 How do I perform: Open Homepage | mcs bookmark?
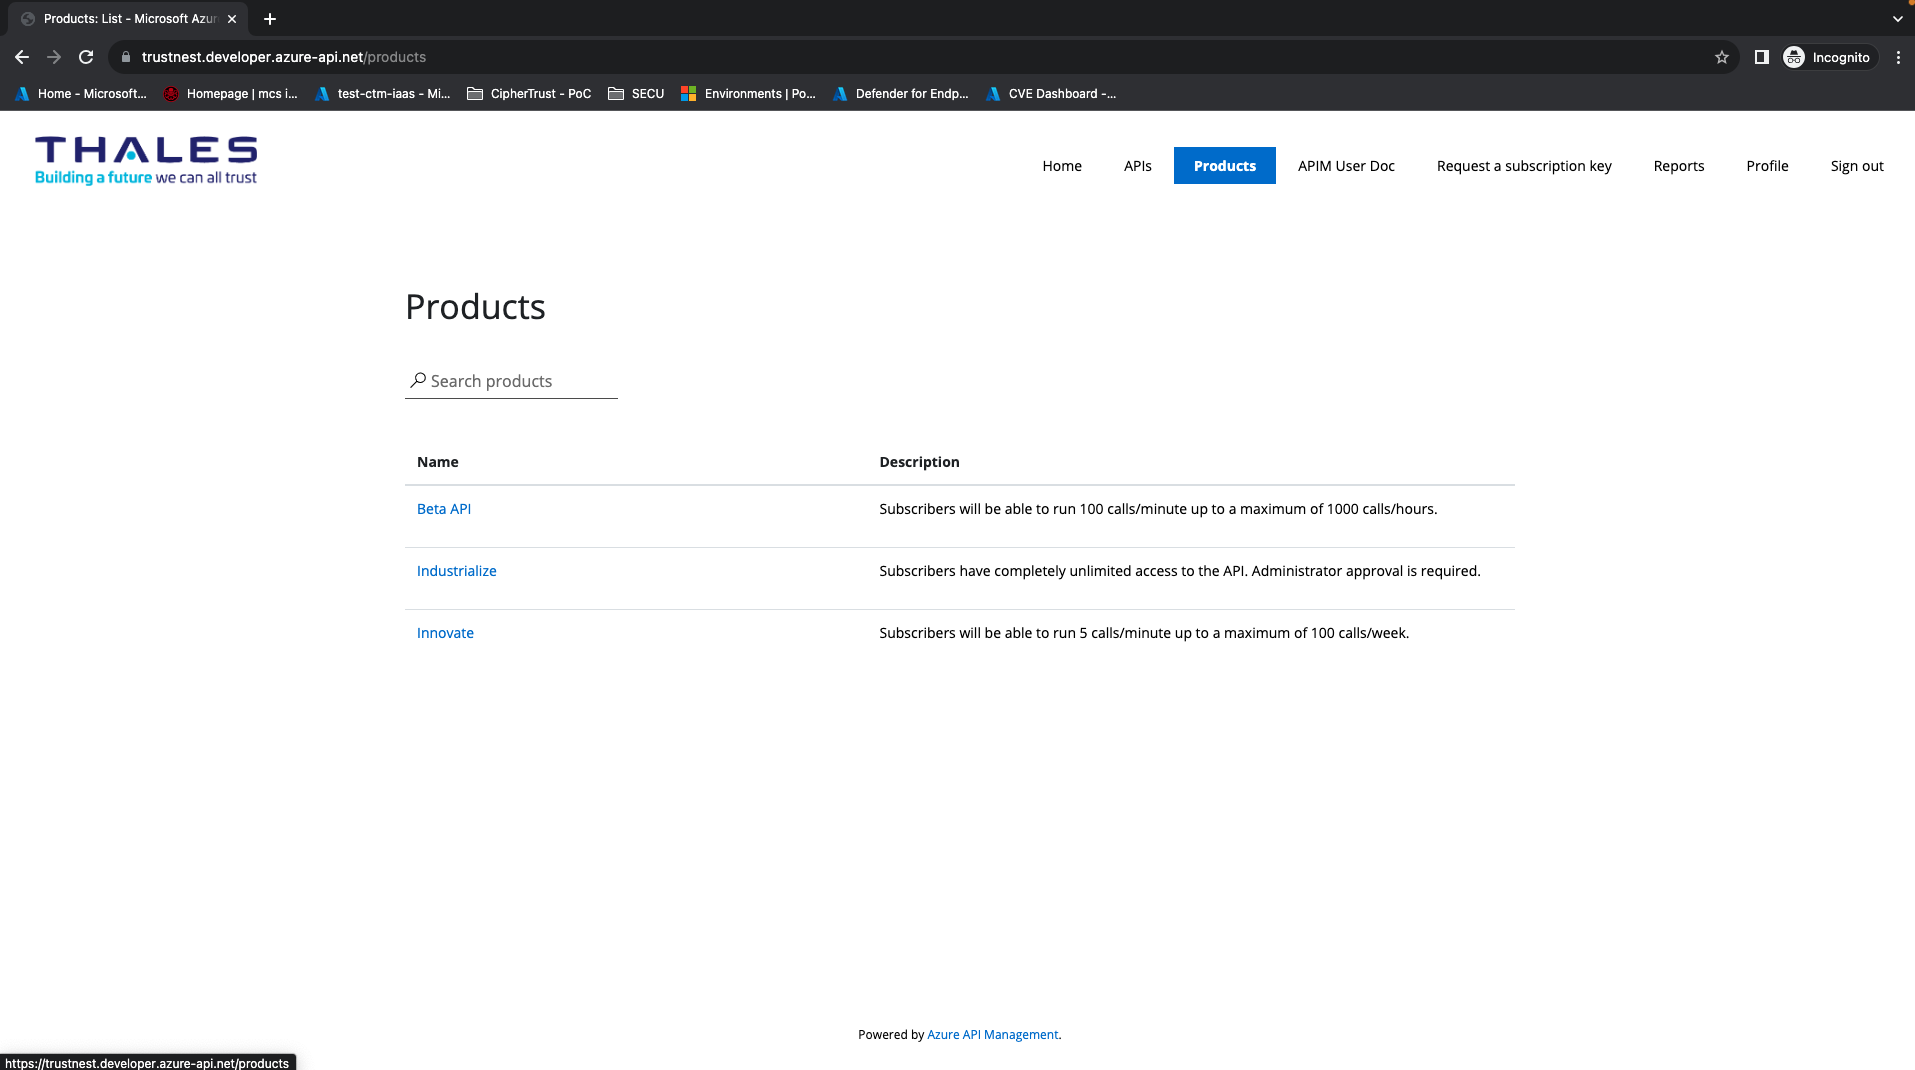(231, 94)
